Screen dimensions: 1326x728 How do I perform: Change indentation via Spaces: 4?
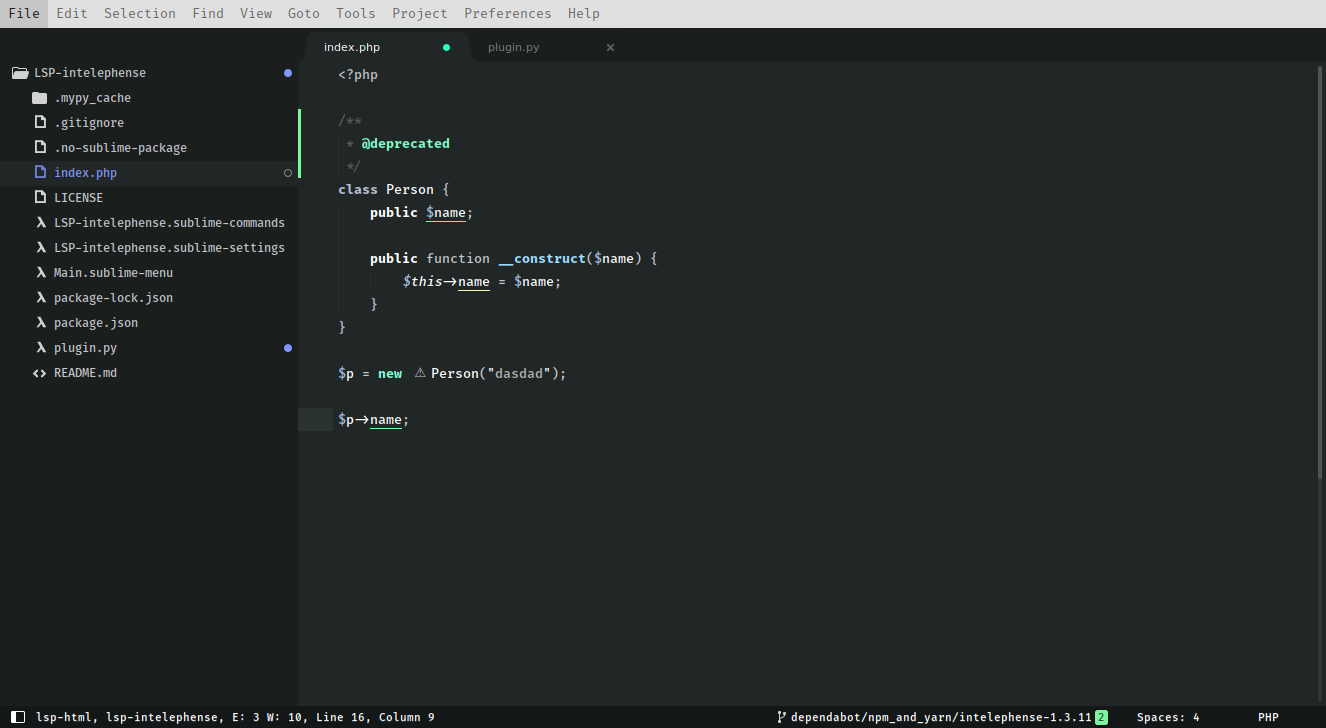[x=1168, y=717]
